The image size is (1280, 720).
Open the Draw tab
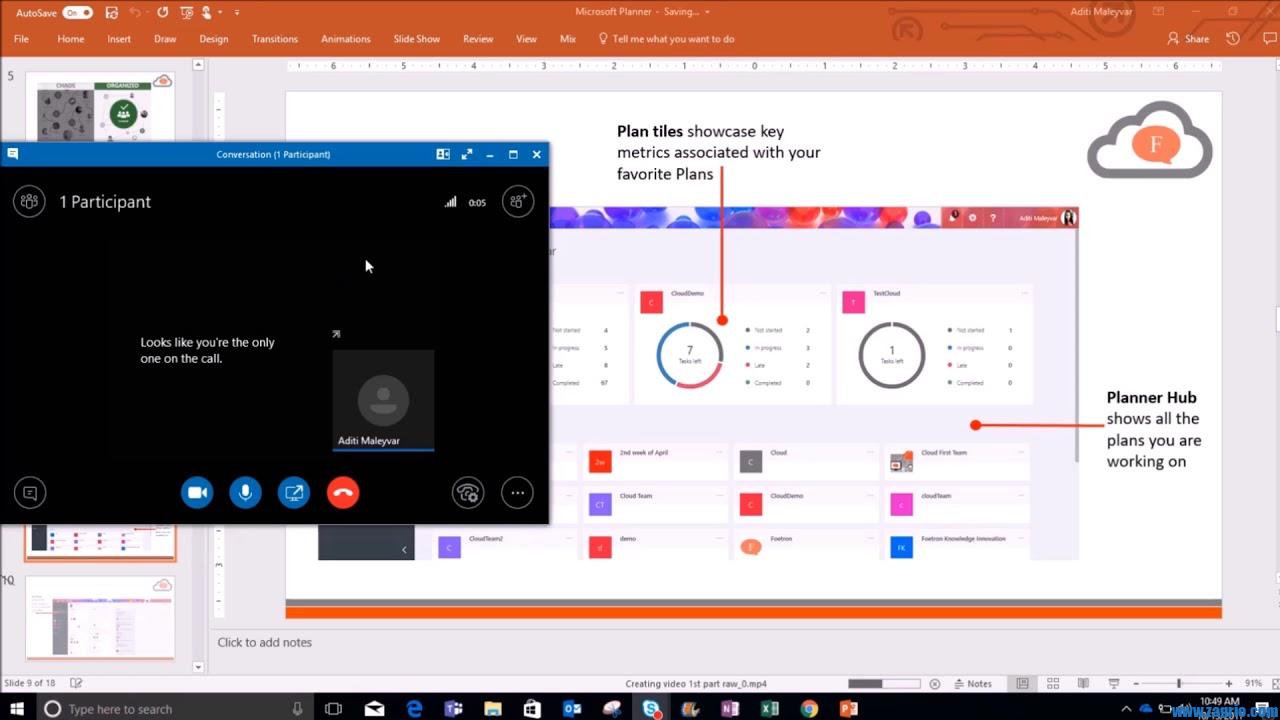click(x=165, y=39)
